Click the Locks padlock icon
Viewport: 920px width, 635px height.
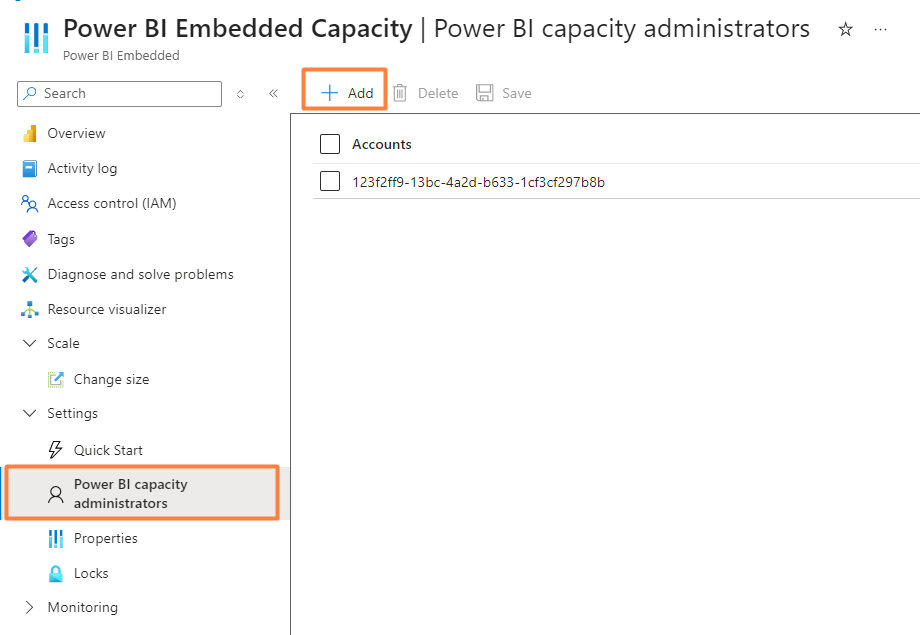pyautogui.click(x=56, y=574)
